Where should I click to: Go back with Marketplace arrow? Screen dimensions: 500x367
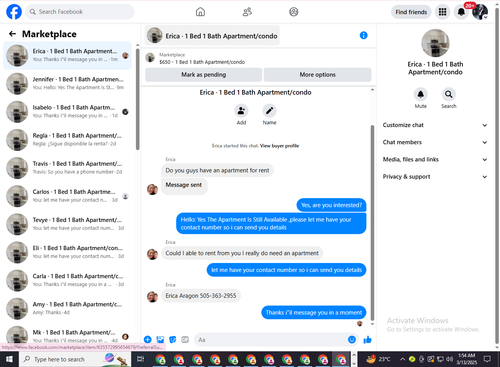point(12,34)
